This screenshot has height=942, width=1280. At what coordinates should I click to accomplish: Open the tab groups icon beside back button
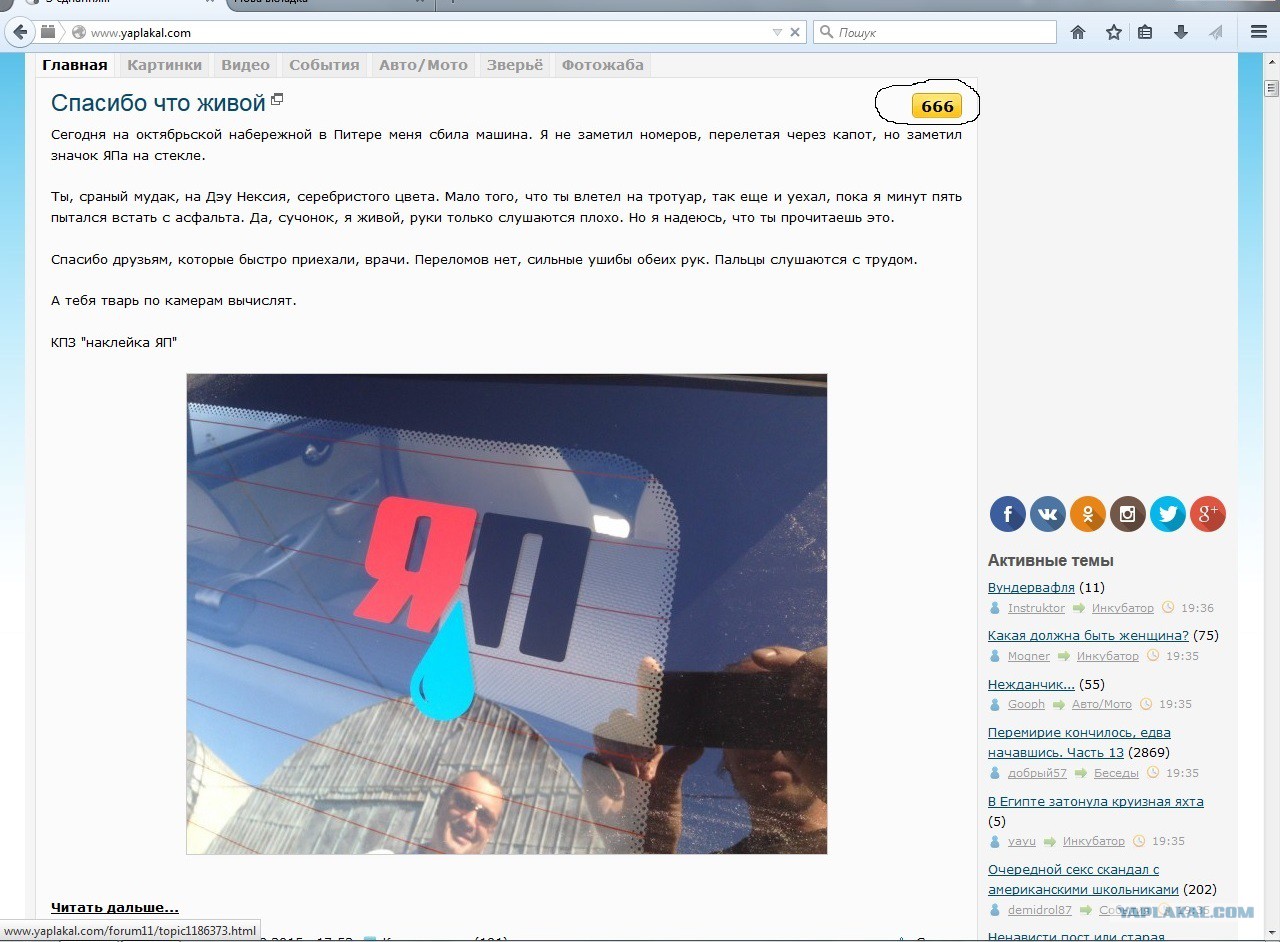click(x=48, y=32)
